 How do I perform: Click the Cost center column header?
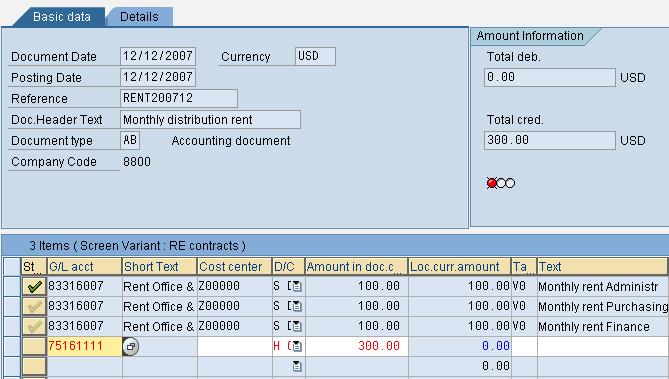[235, 267]
